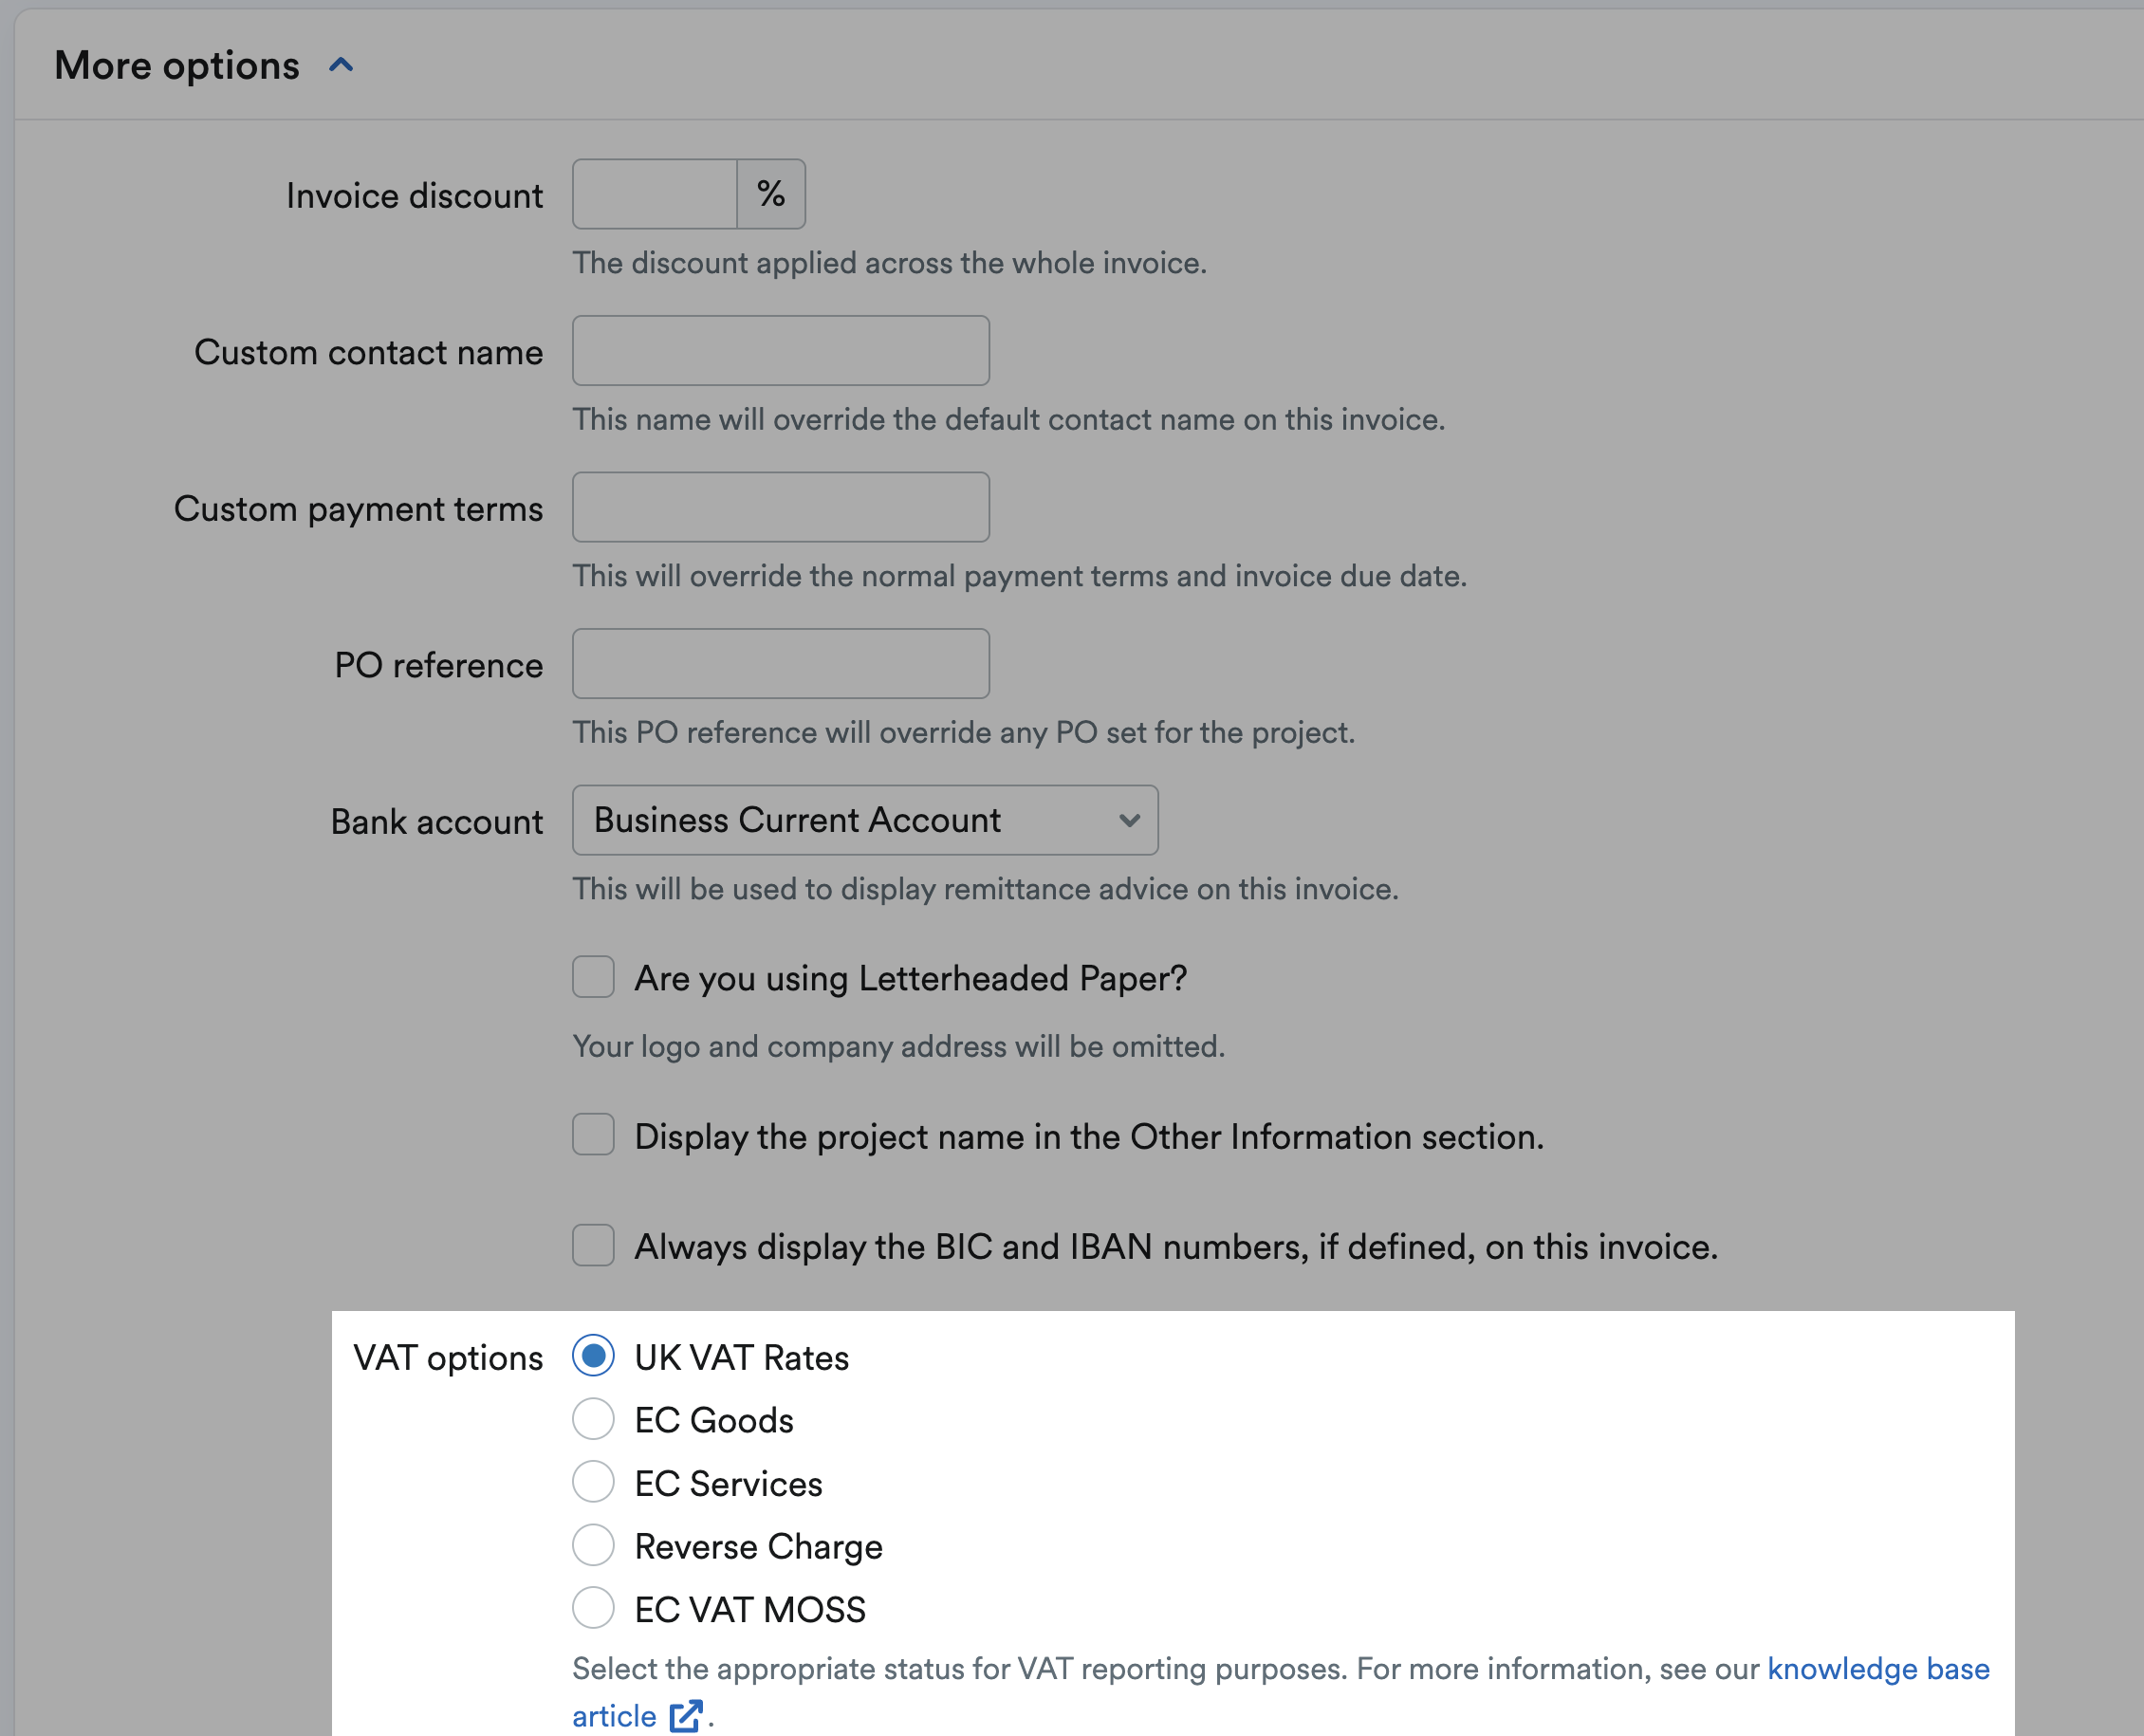Choose the EC Services radio option
Screen dimensions: 2144x1736
(593, 1482)
